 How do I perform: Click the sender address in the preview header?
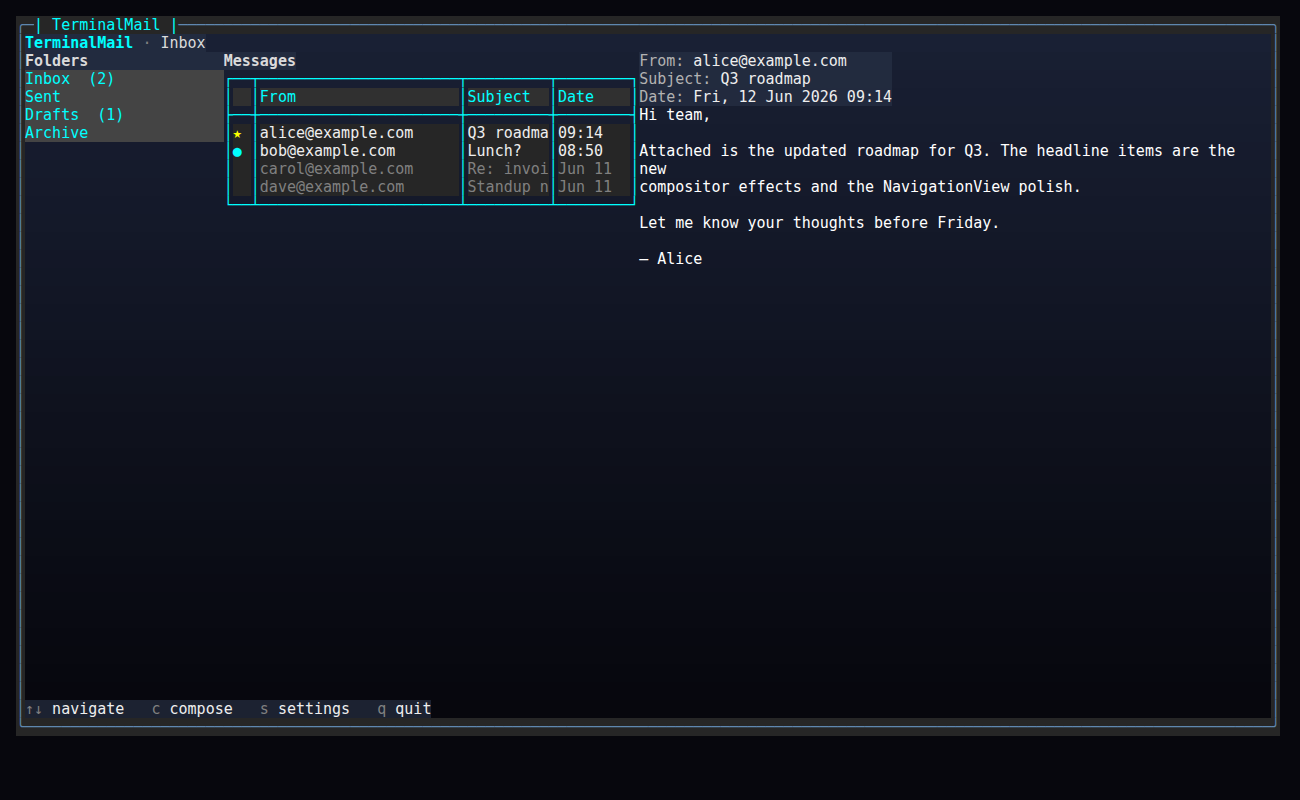[770, 61]
